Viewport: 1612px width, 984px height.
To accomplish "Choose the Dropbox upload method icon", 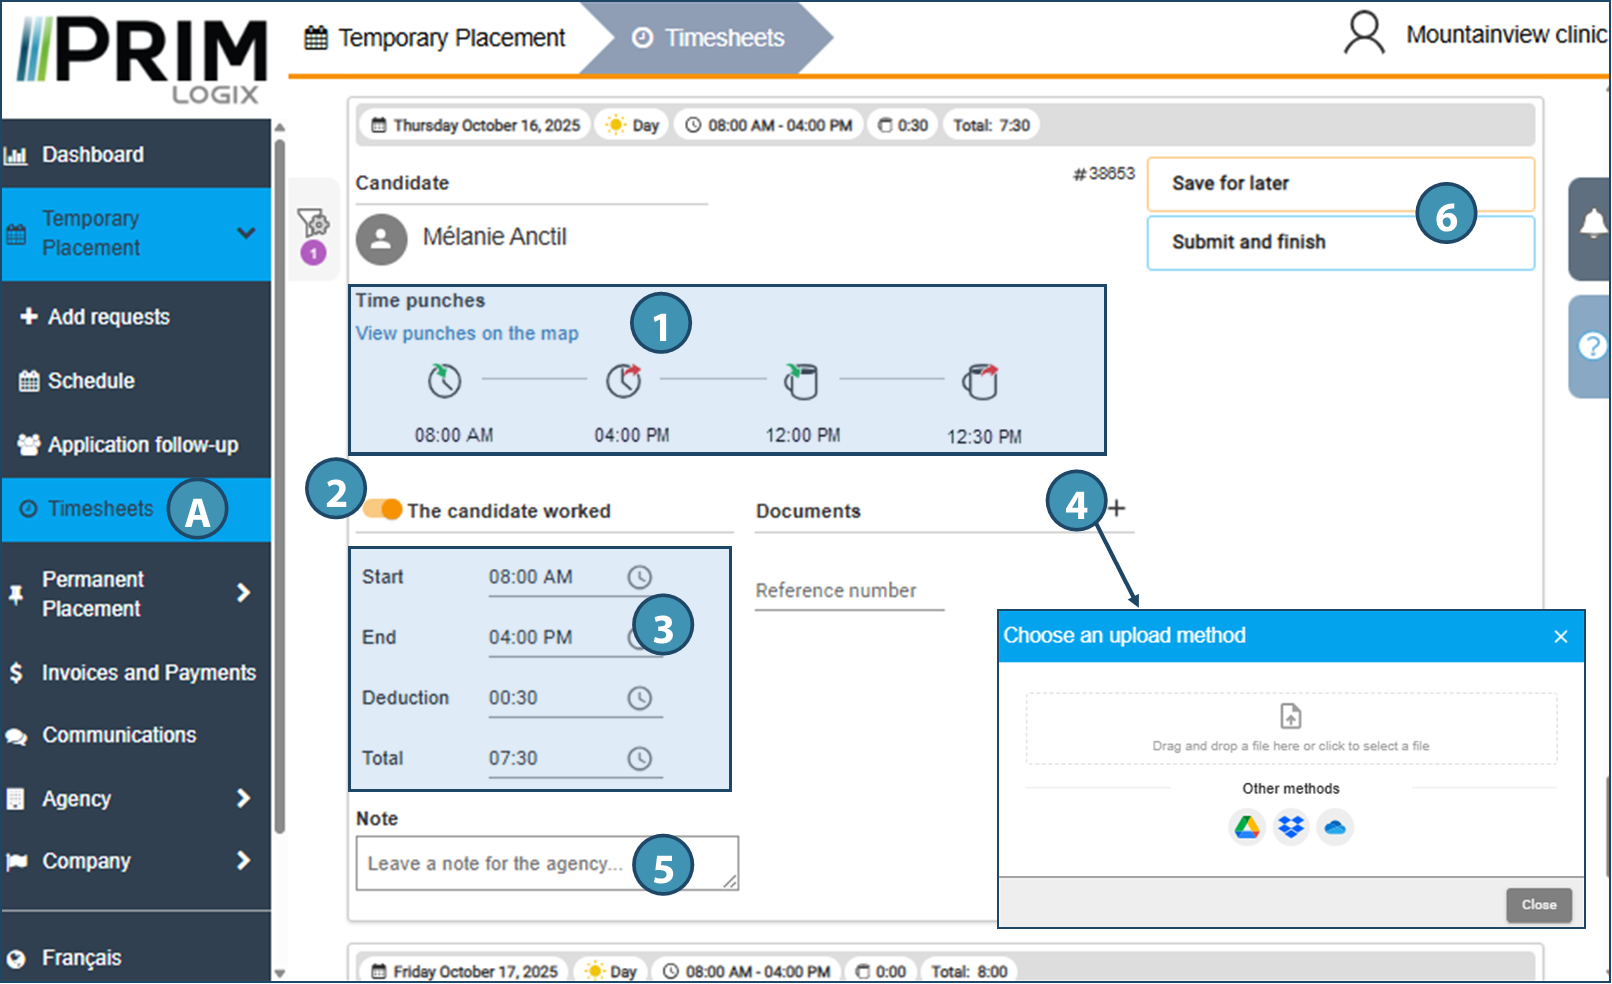I will pos(1291,828).
